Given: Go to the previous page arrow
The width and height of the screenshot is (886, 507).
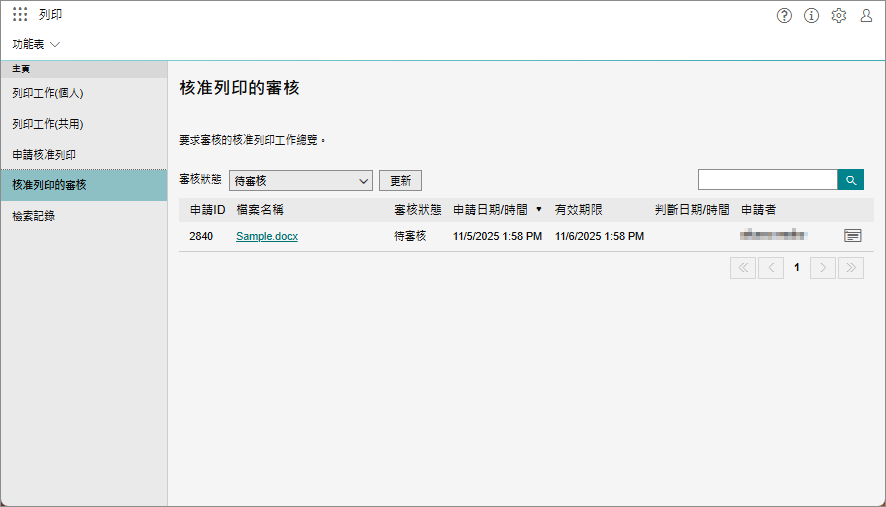Looking at the screenshot, I should click(770, 267).
